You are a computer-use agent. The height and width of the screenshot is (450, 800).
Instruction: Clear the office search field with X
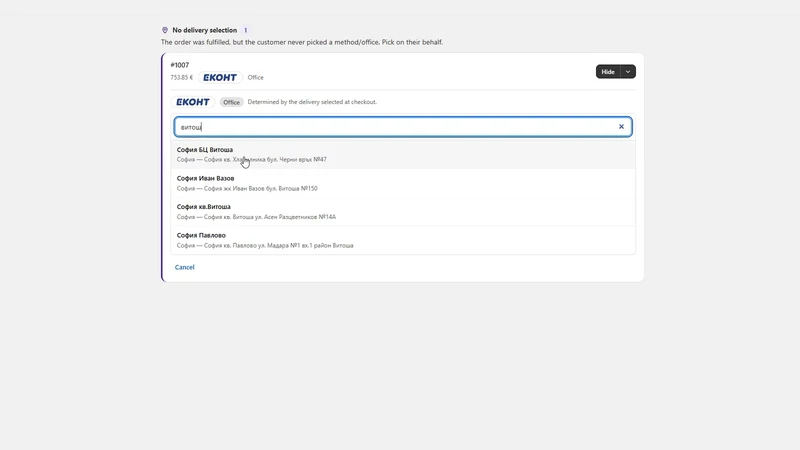click(x=621, y=127)
